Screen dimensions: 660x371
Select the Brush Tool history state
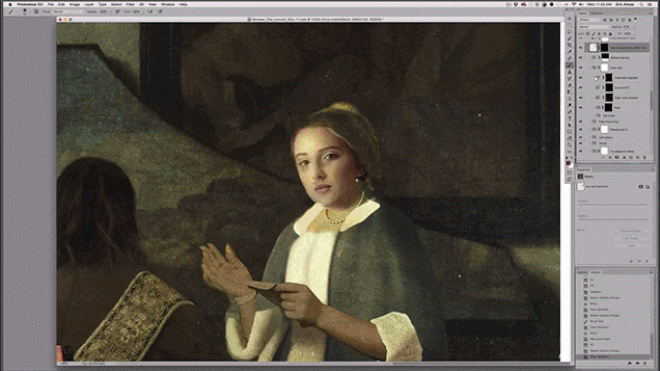click(596, 321)
